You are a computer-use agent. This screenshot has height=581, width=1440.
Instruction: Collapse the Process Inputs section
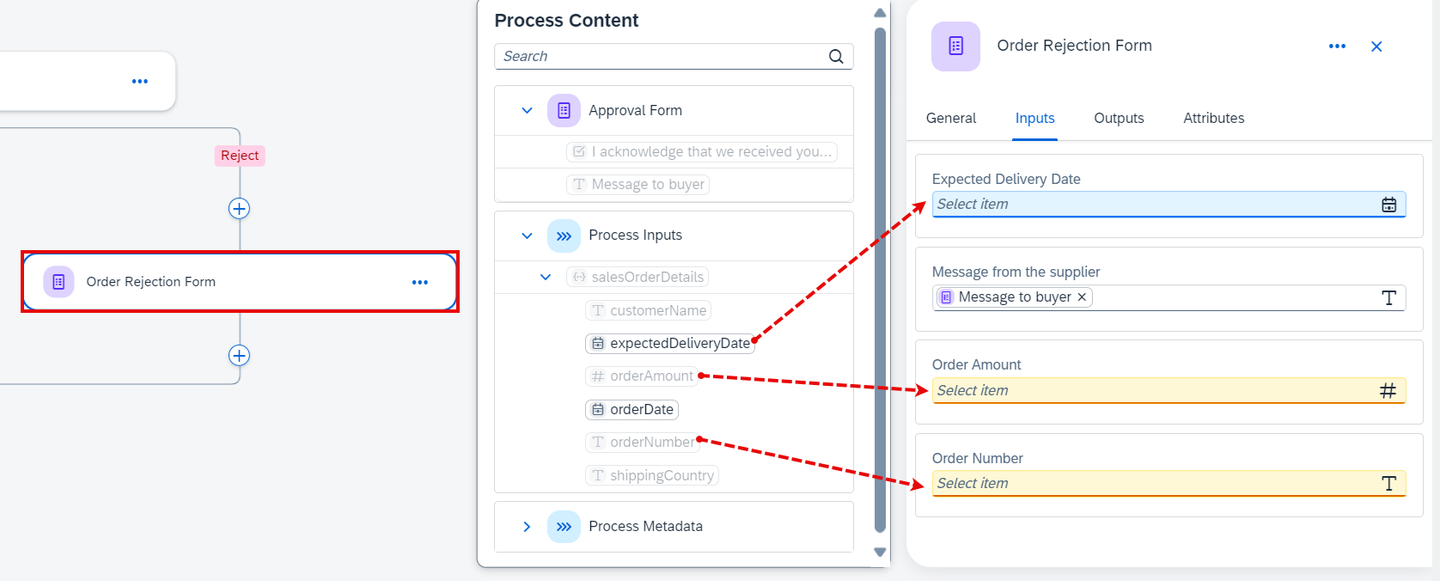pos(527,236)
